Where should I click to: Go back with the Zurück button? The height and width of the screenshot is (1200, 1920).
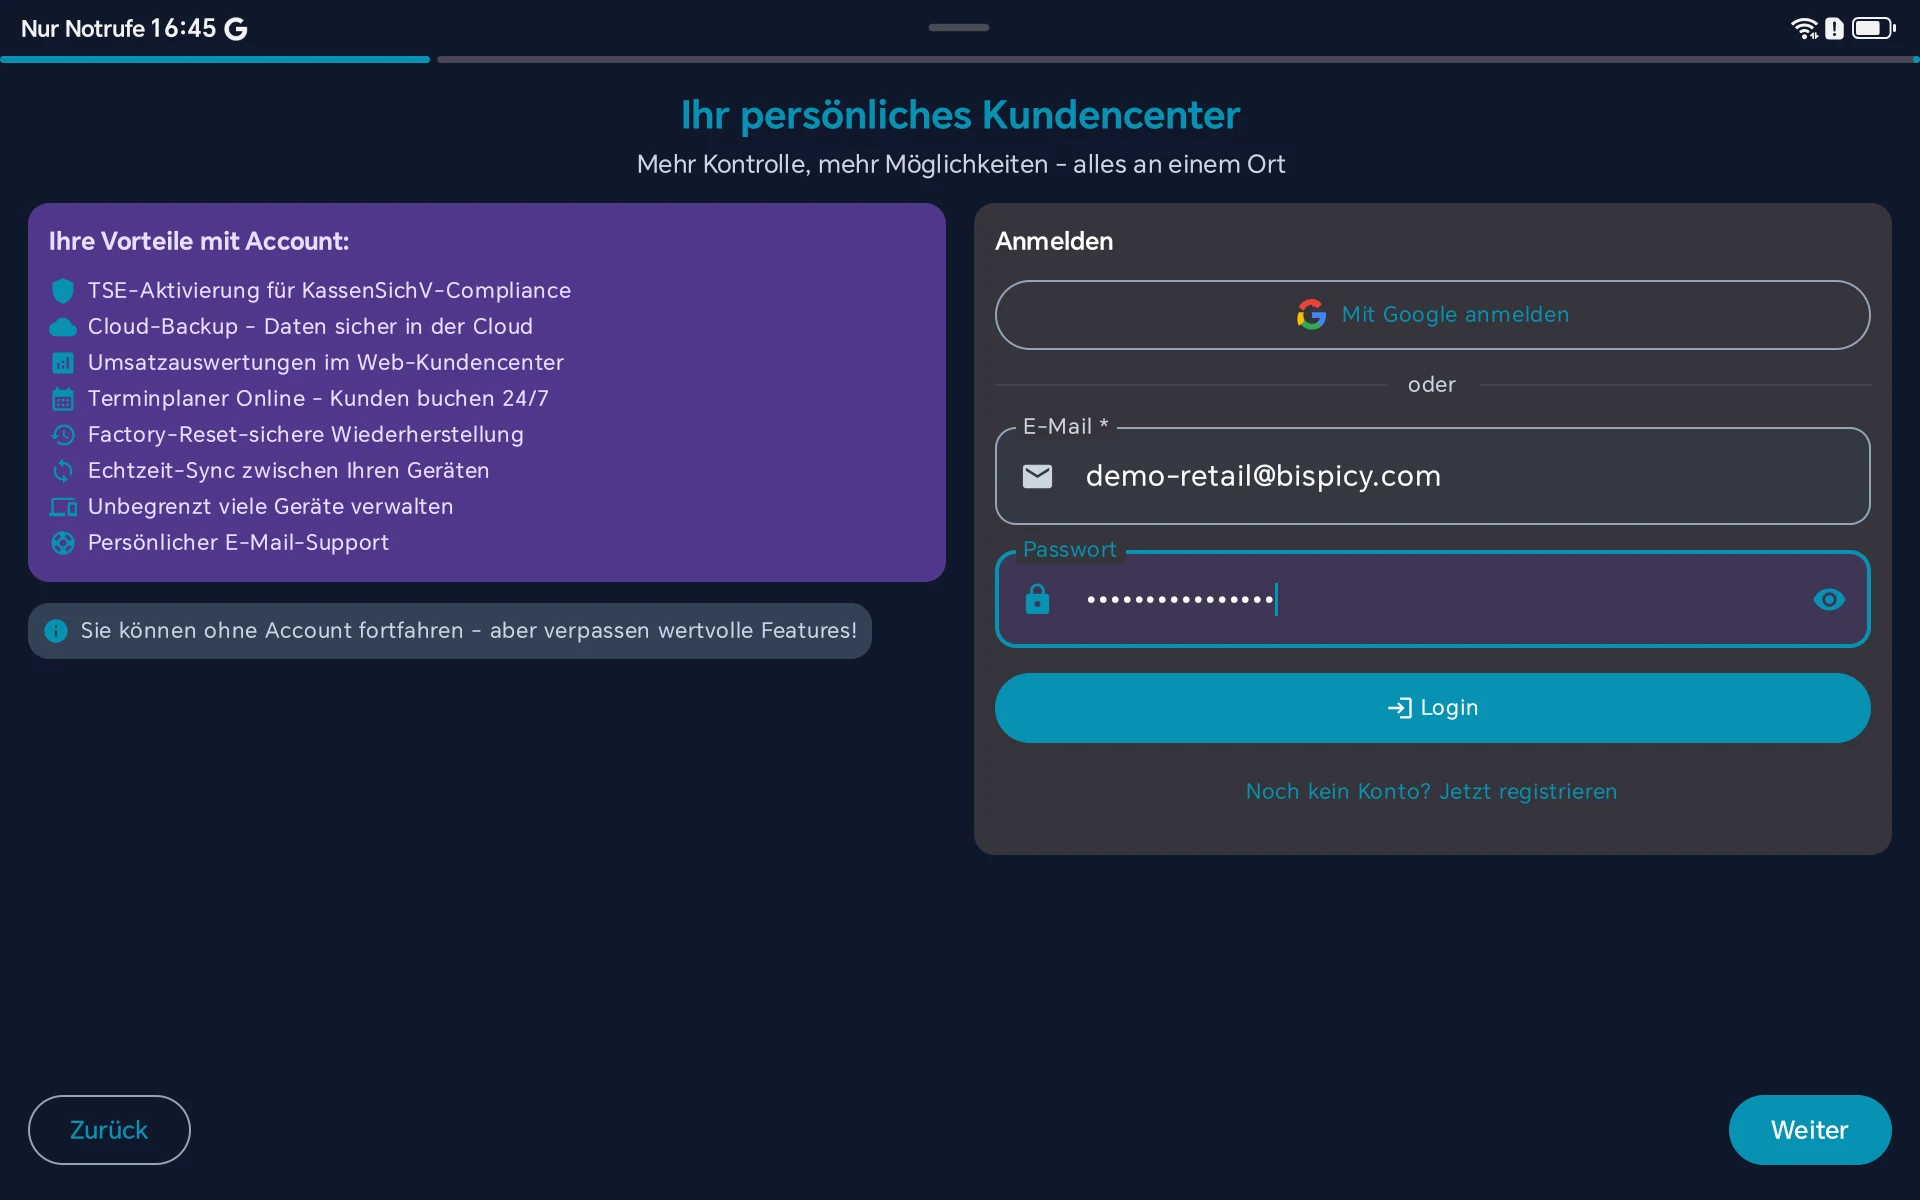click(109, 1130)
